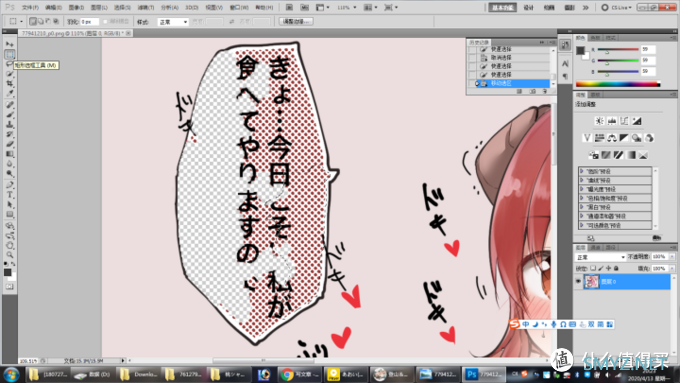Screen dimensions: 680x383
Task: Open the 文件(F) menu
Action: coord(30,7)
